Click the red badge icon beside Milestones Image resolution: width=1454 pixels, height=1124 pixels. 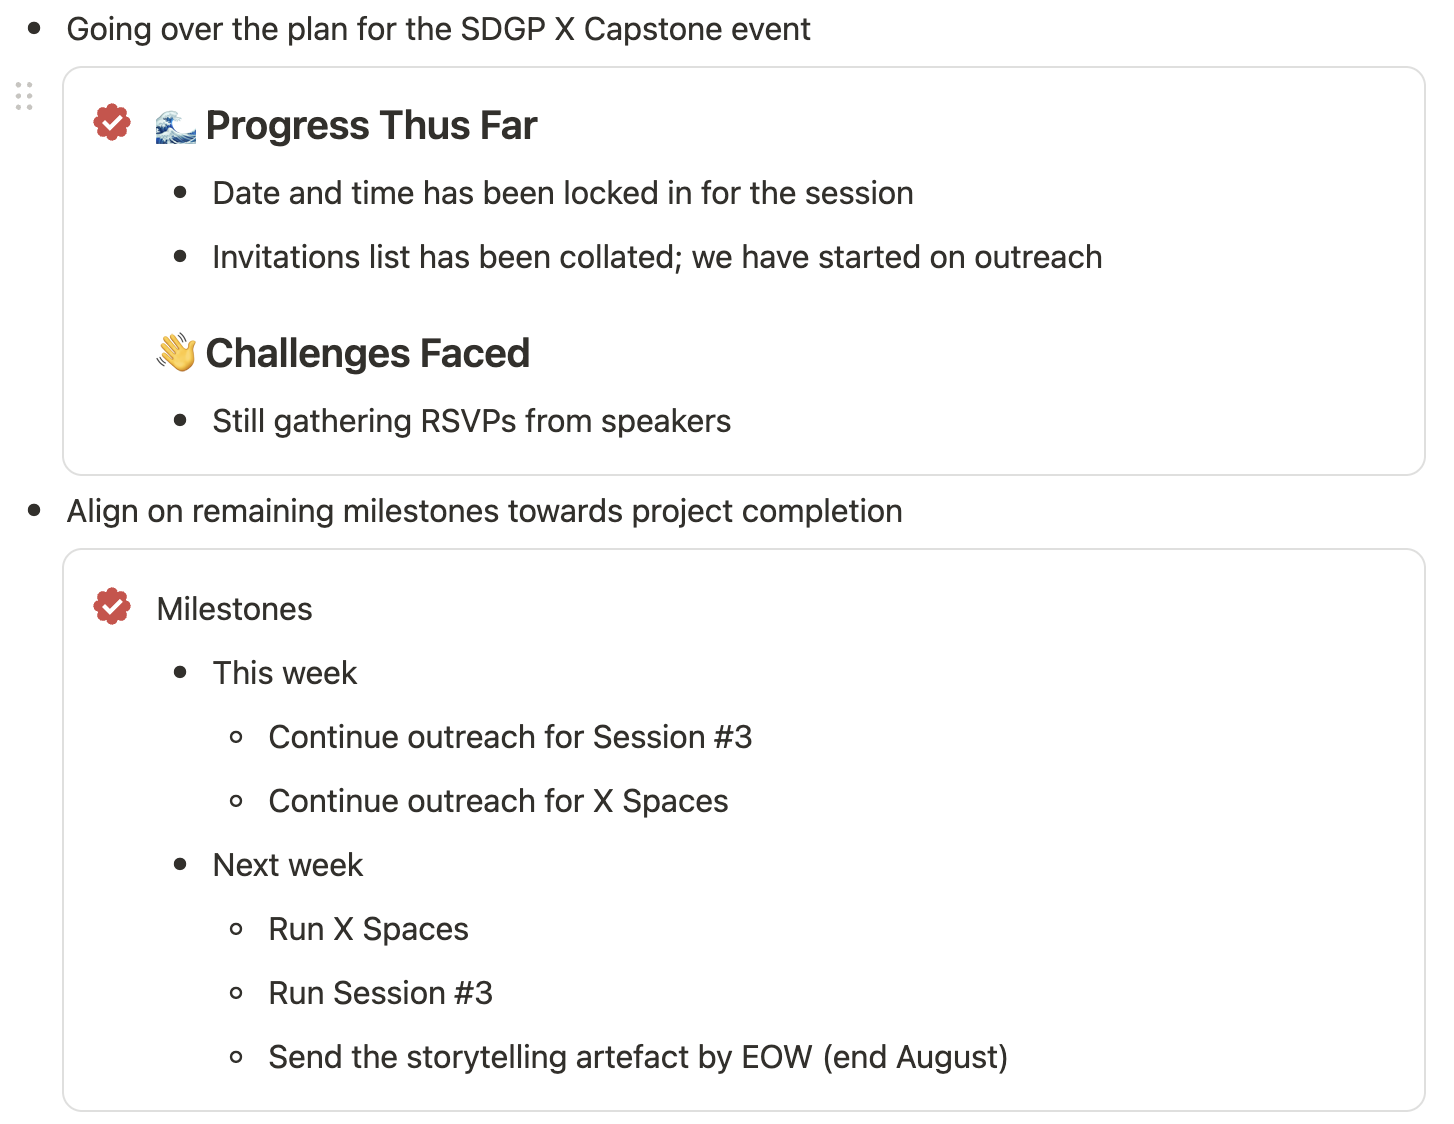coord(112,606)
